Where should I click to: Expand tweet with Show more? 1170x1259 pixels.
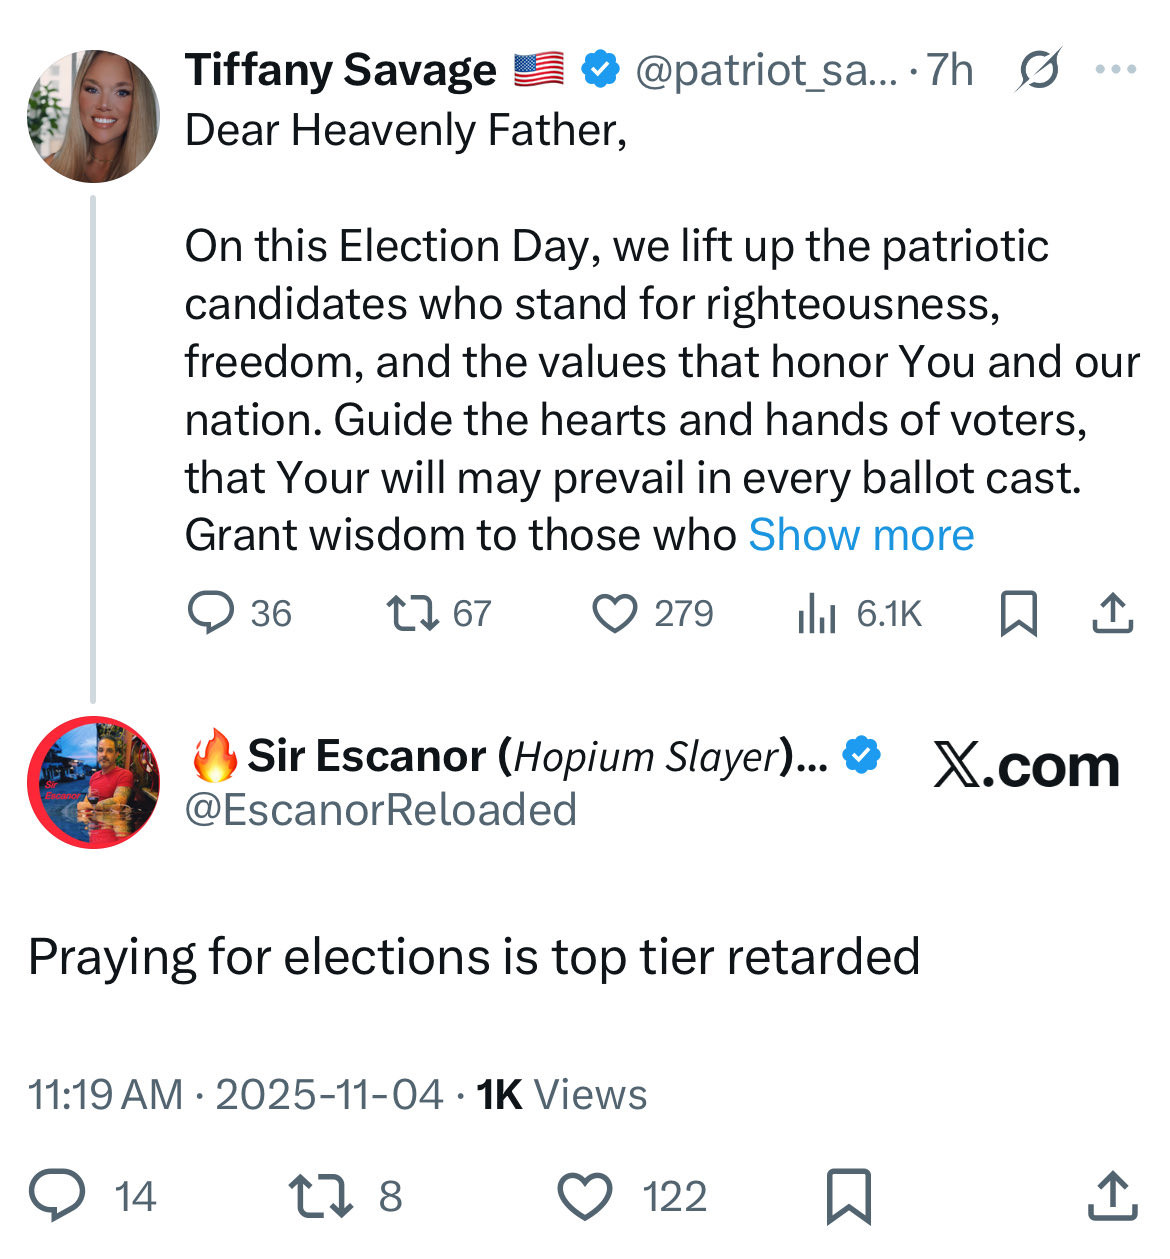tap(861, 535)
